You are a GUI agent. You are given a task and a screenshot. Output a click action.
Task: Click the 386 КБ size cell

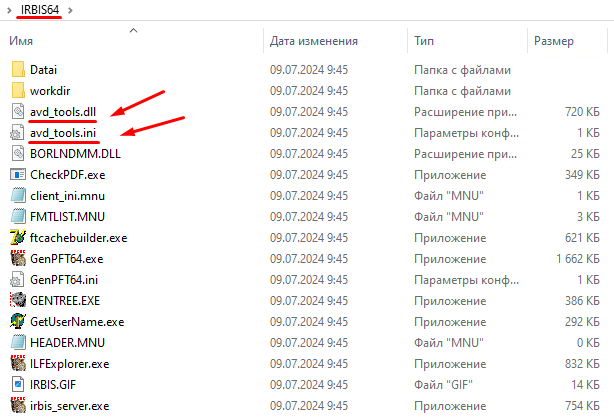pyautogui.click(x=582, y=301)
